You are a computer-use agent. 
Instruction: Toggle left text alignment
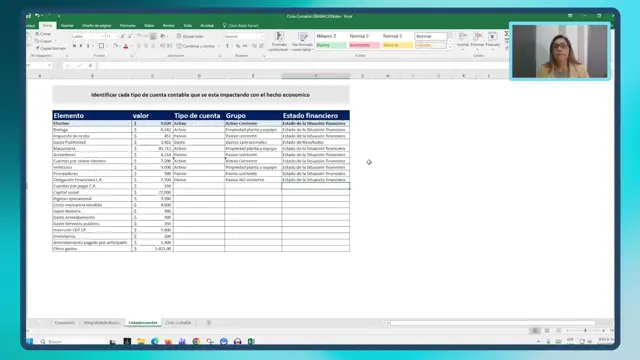point(139,46)
